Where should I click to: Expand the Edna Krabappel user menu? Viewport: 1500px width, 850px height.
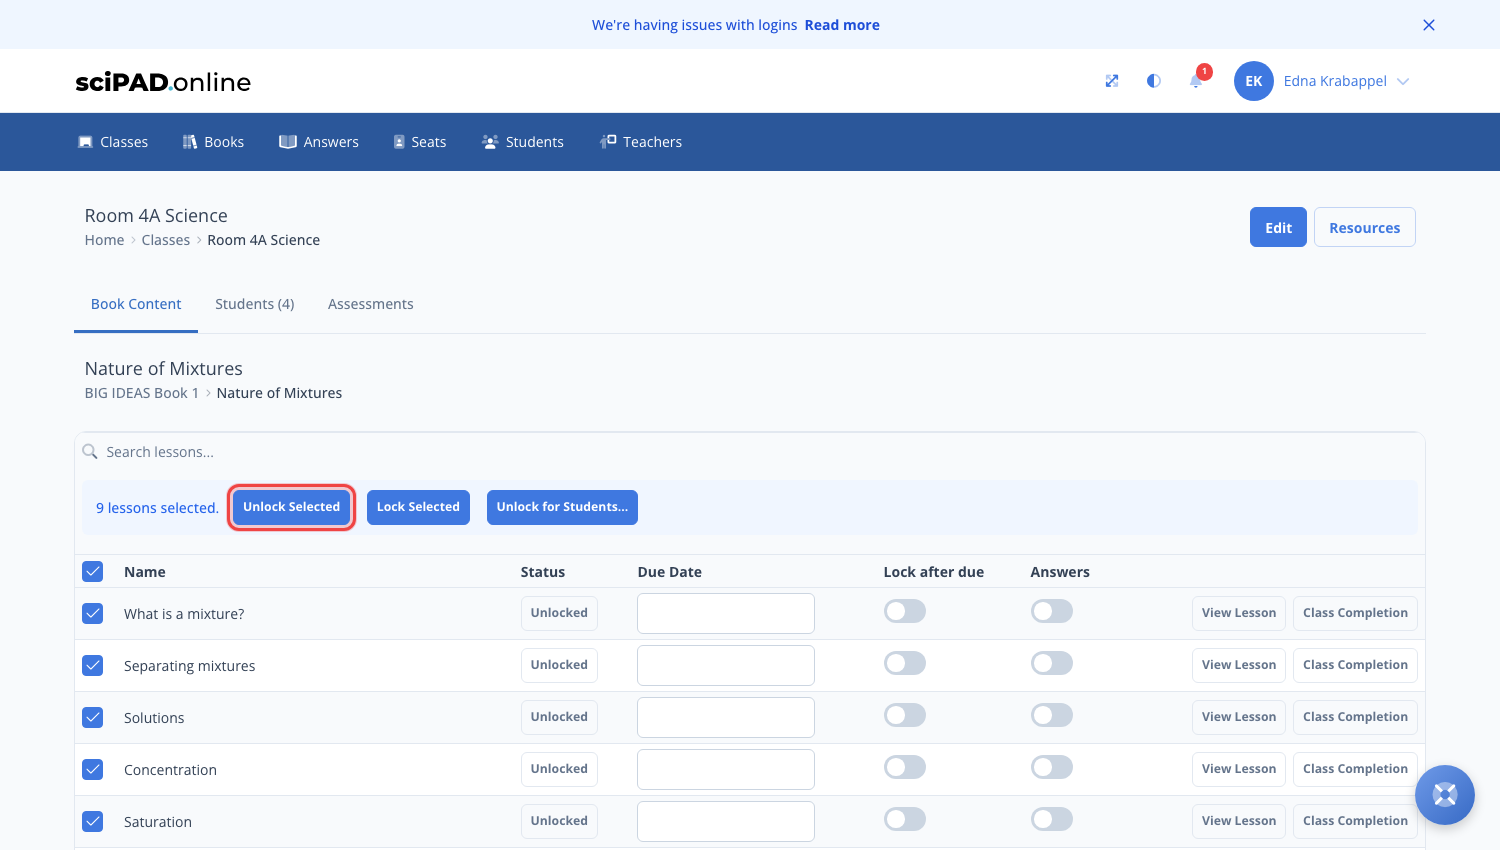(x=1346, y=81)
